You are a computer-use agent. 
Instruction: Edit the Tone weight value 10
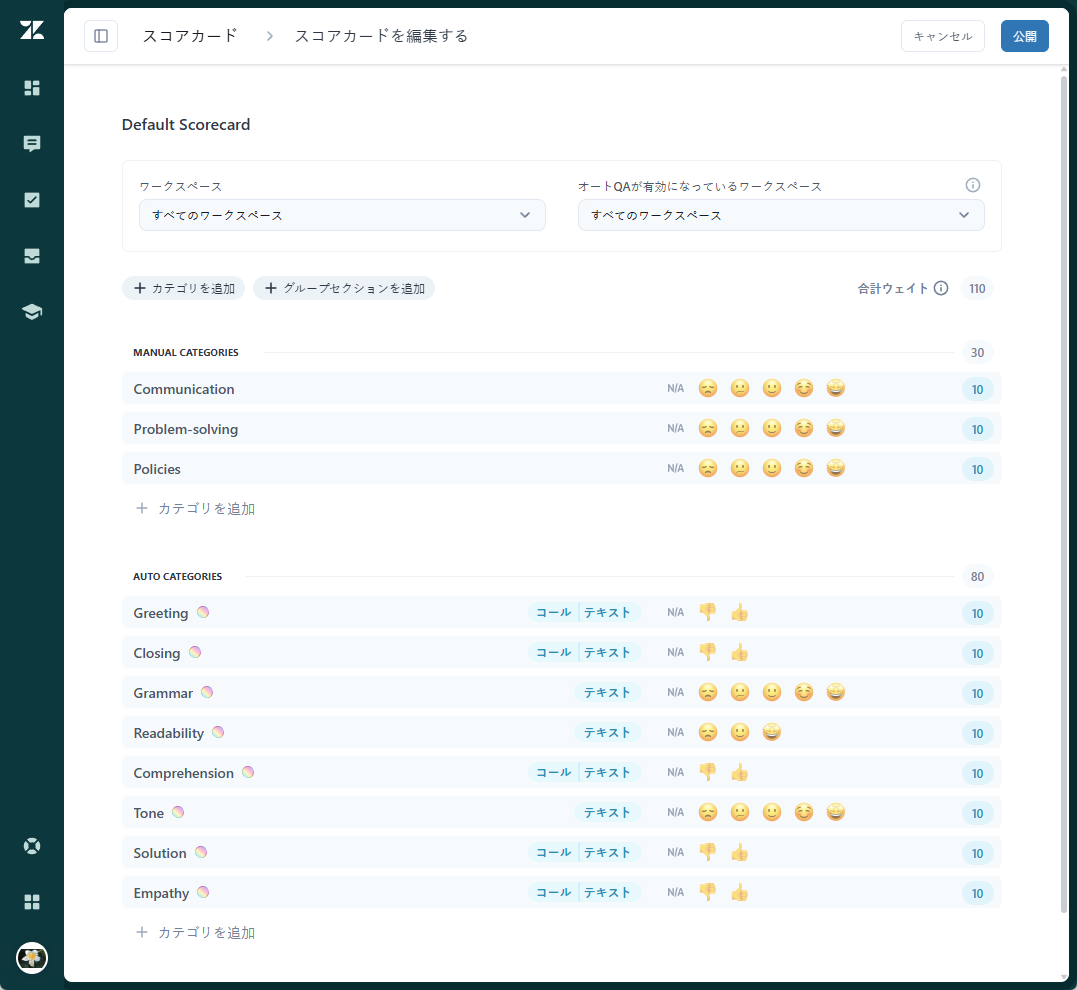[977, 813]
